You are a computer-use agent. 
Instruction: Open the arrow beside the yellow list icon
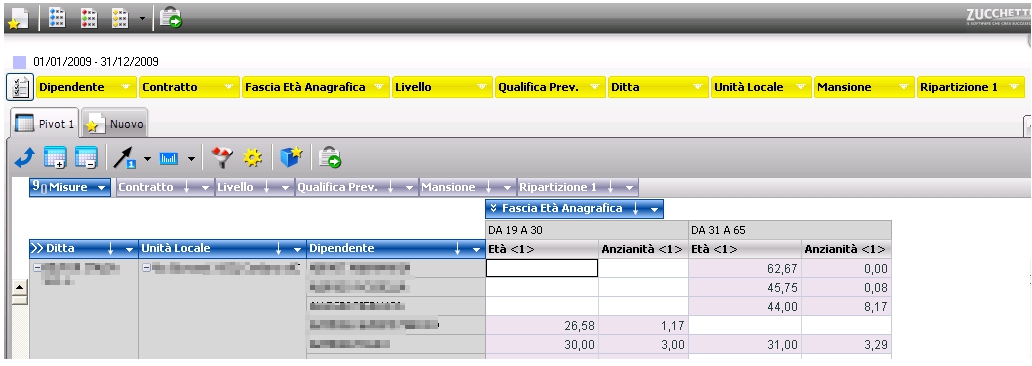(x=142, y=18)
